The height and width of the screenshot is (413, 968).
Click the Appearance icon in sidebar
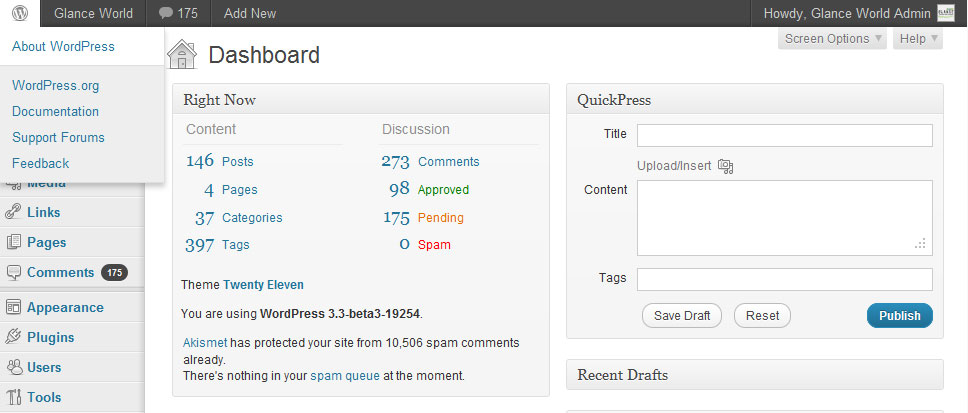[x=13, y=307]
